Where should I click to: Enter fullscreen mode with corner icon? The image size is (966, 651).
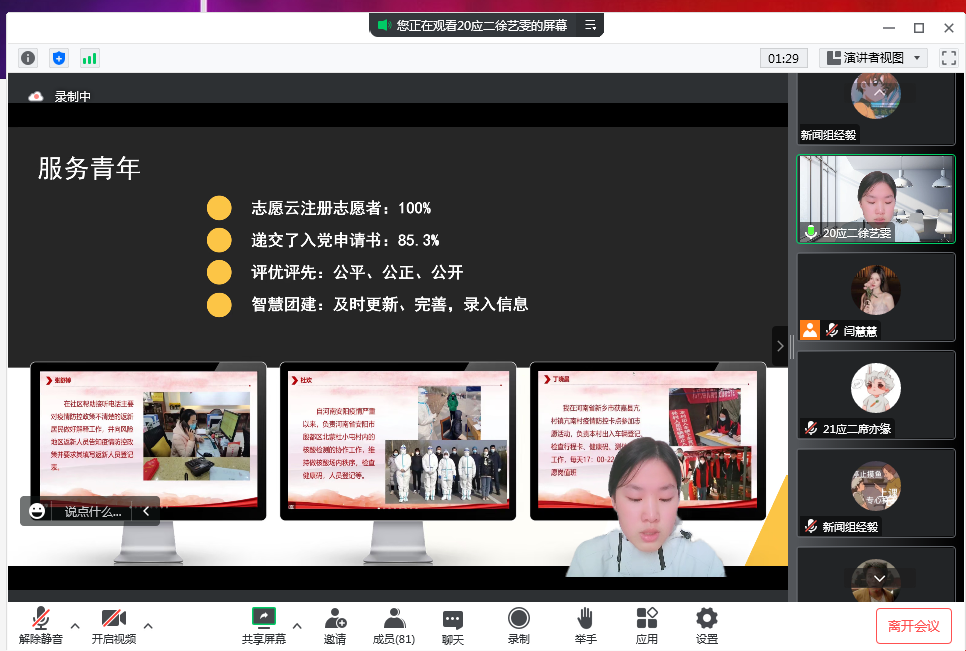[x=948, y=58]
